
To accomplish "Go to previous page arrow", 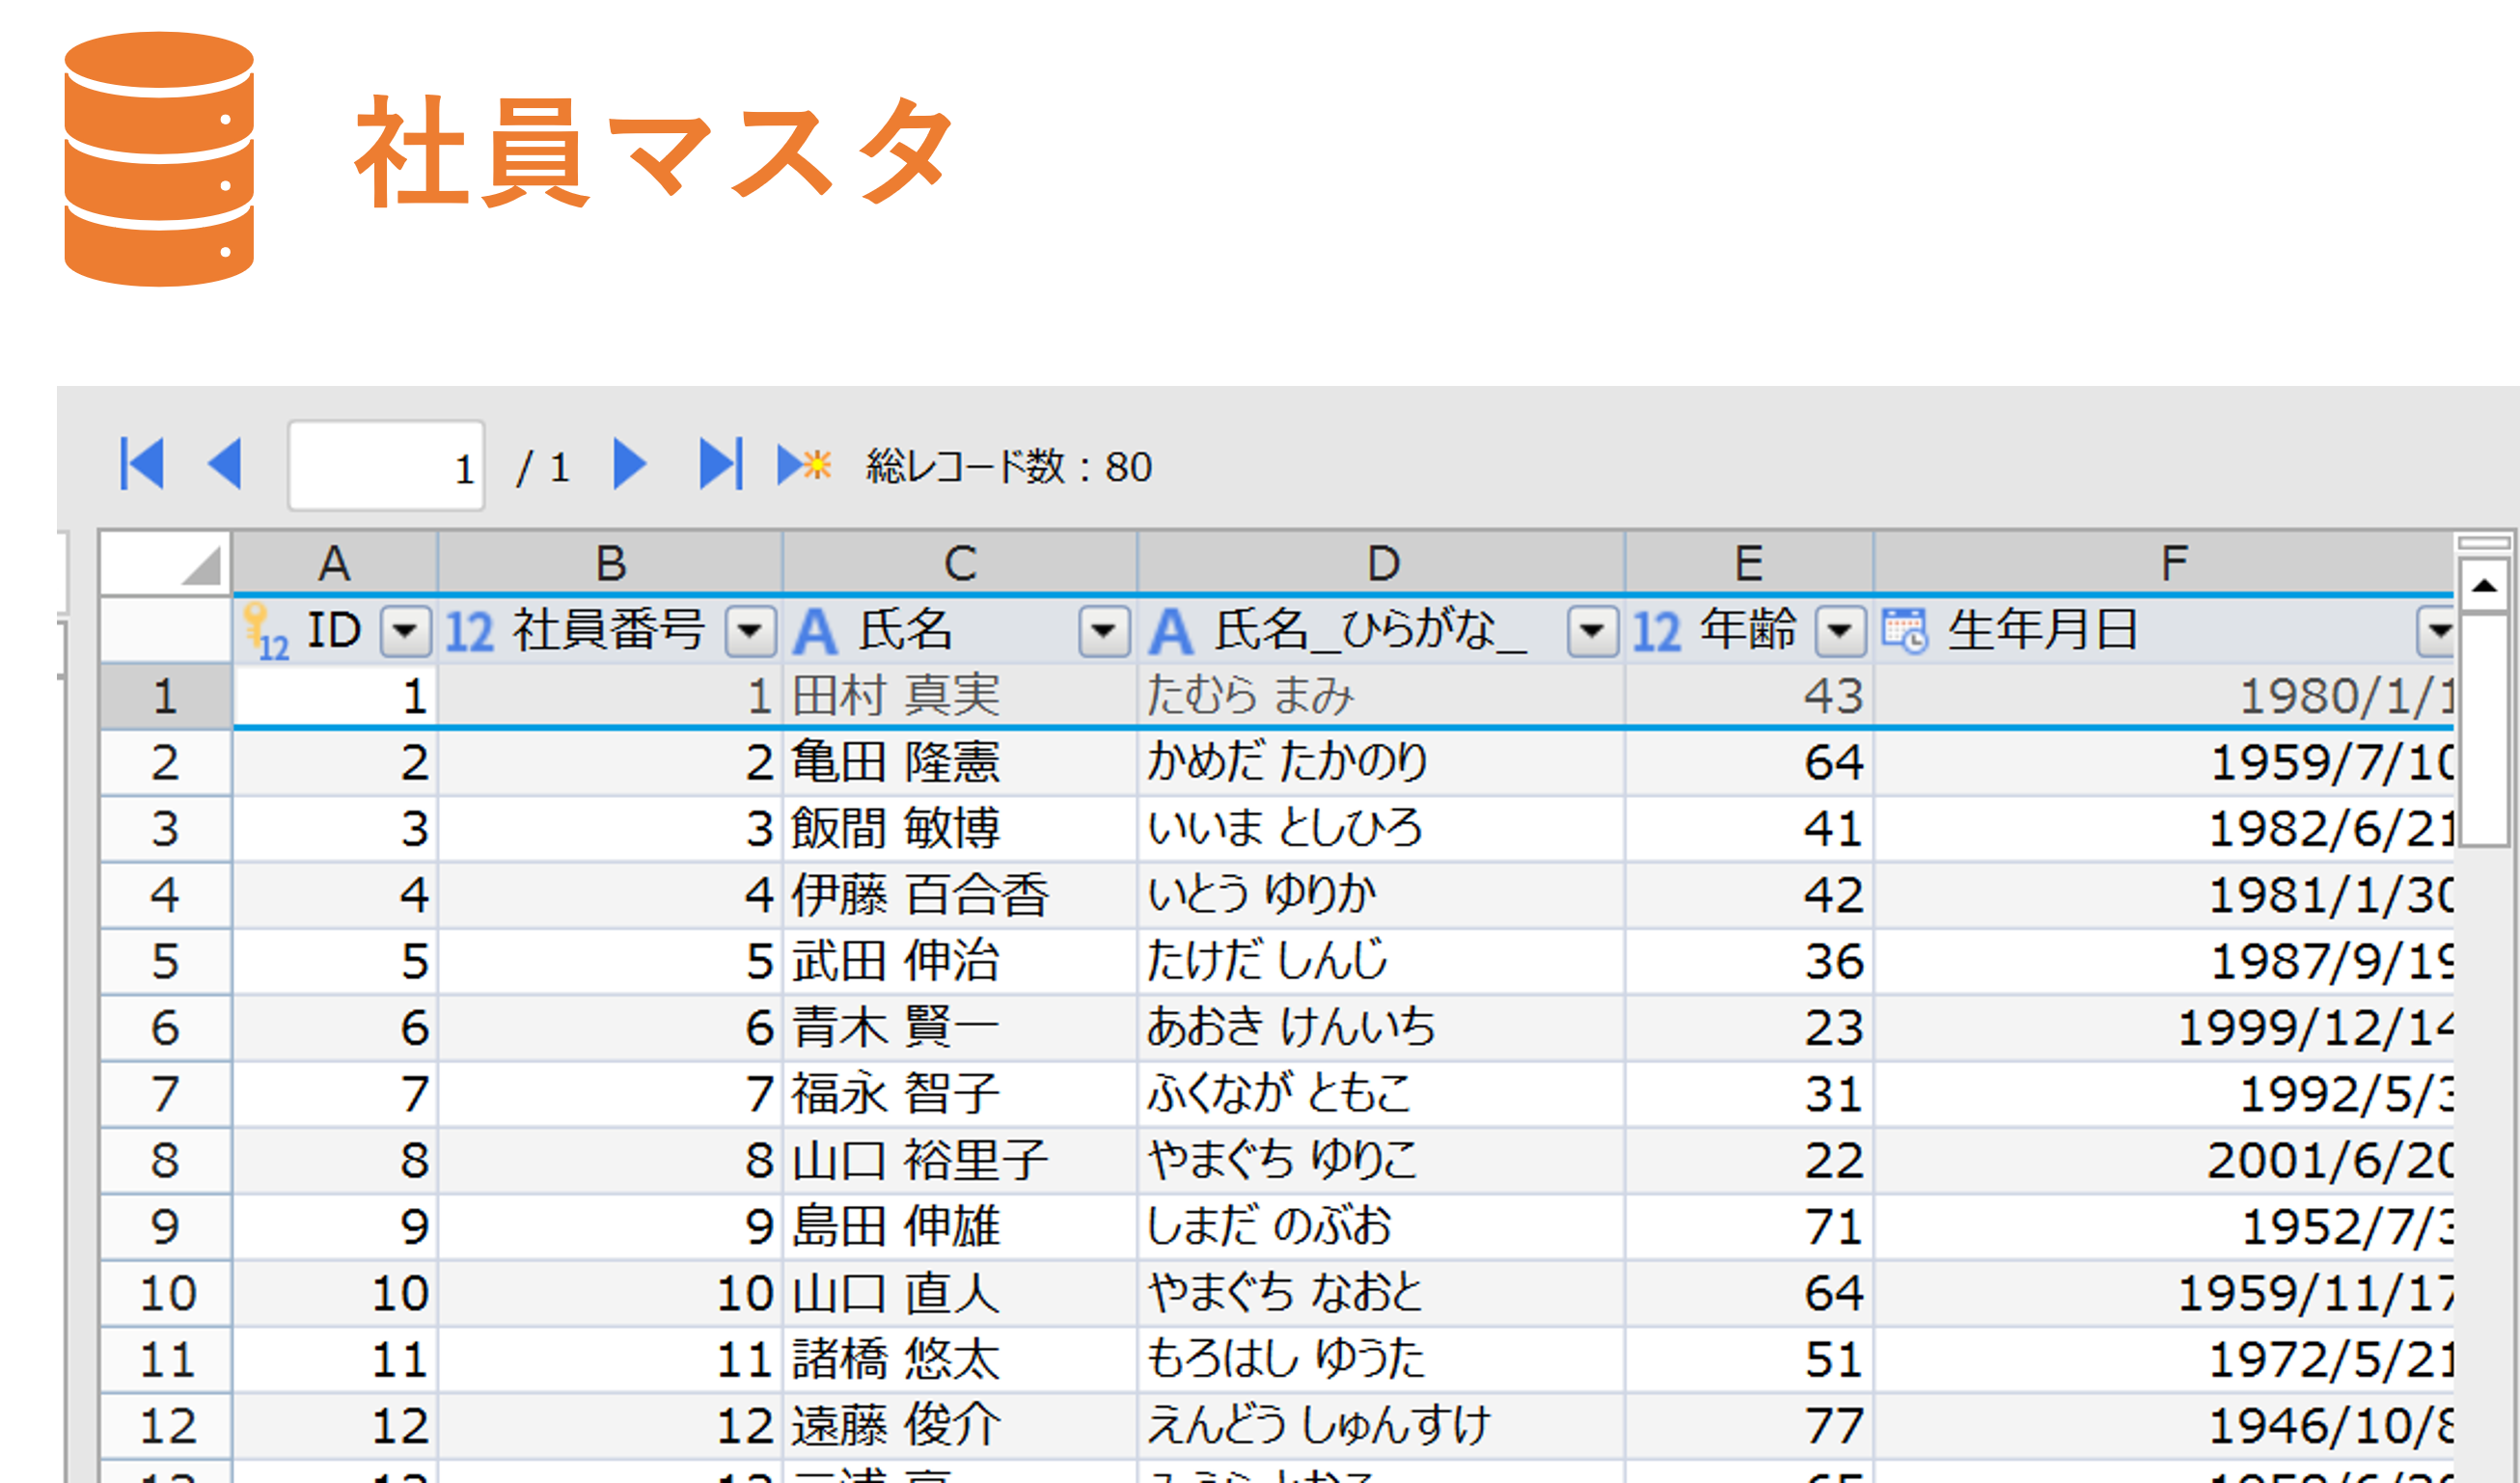I will click(226, 464).
